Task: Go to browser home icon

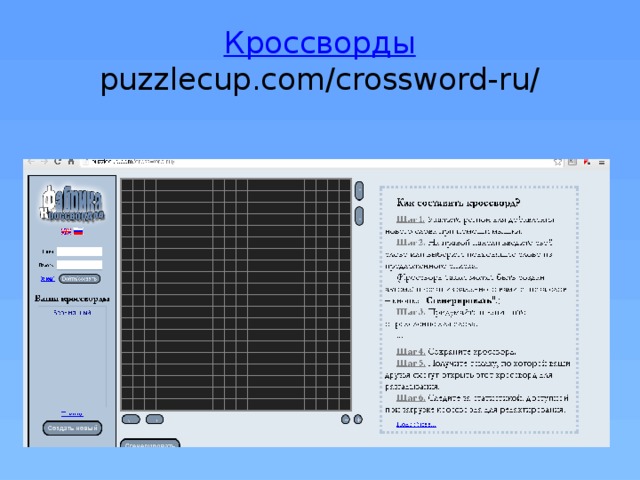Action: point(71,162)
